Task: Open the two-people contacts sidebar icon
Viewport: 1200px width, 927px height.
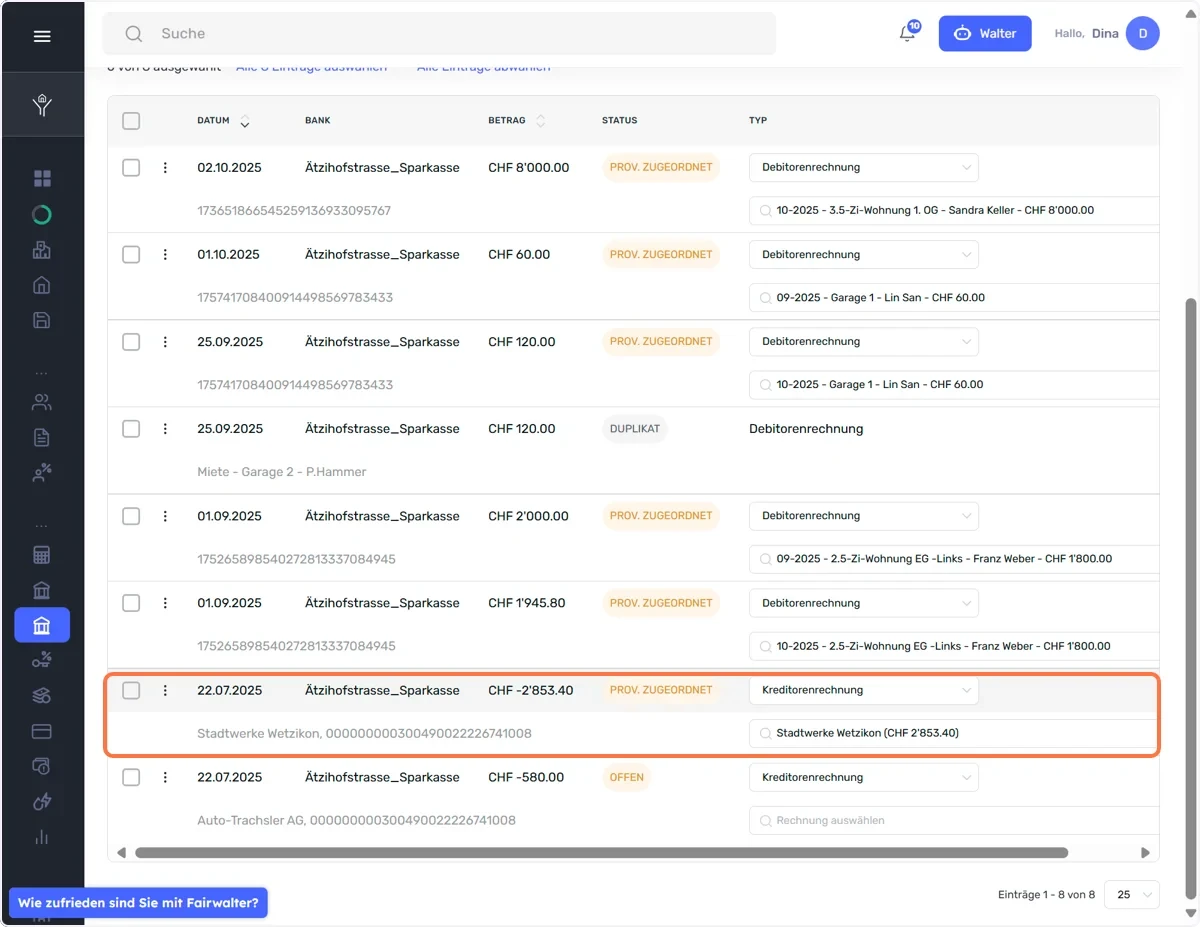Action: point(42,402)
